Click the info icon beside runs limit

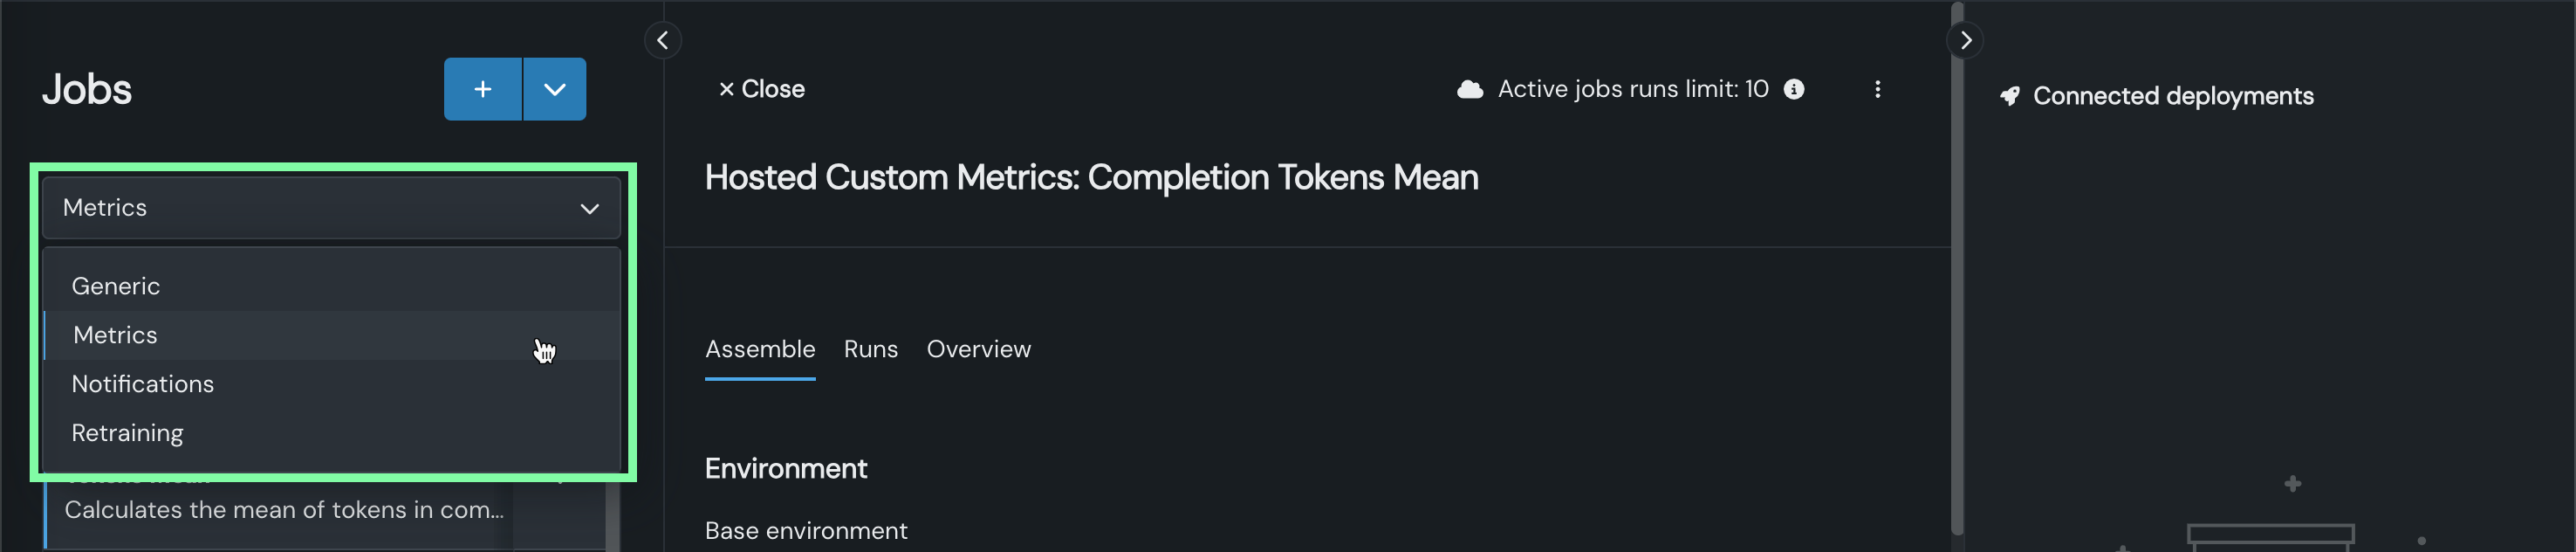click(1794, 89)
